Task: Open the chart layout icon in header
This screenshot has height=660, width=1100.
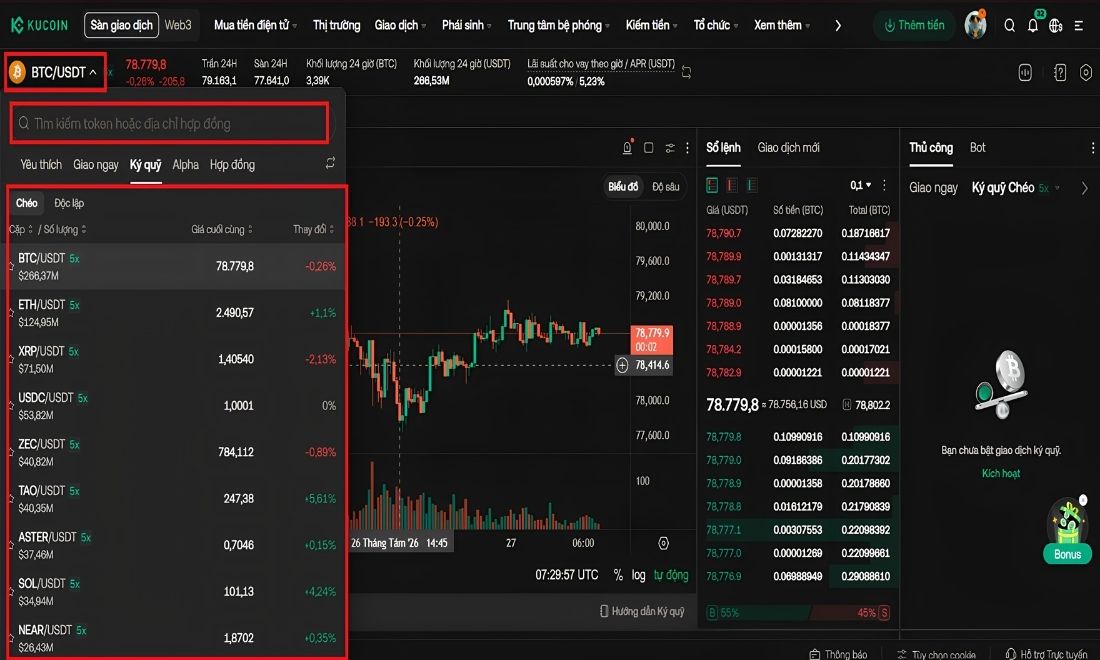Action: [1025, 72]
